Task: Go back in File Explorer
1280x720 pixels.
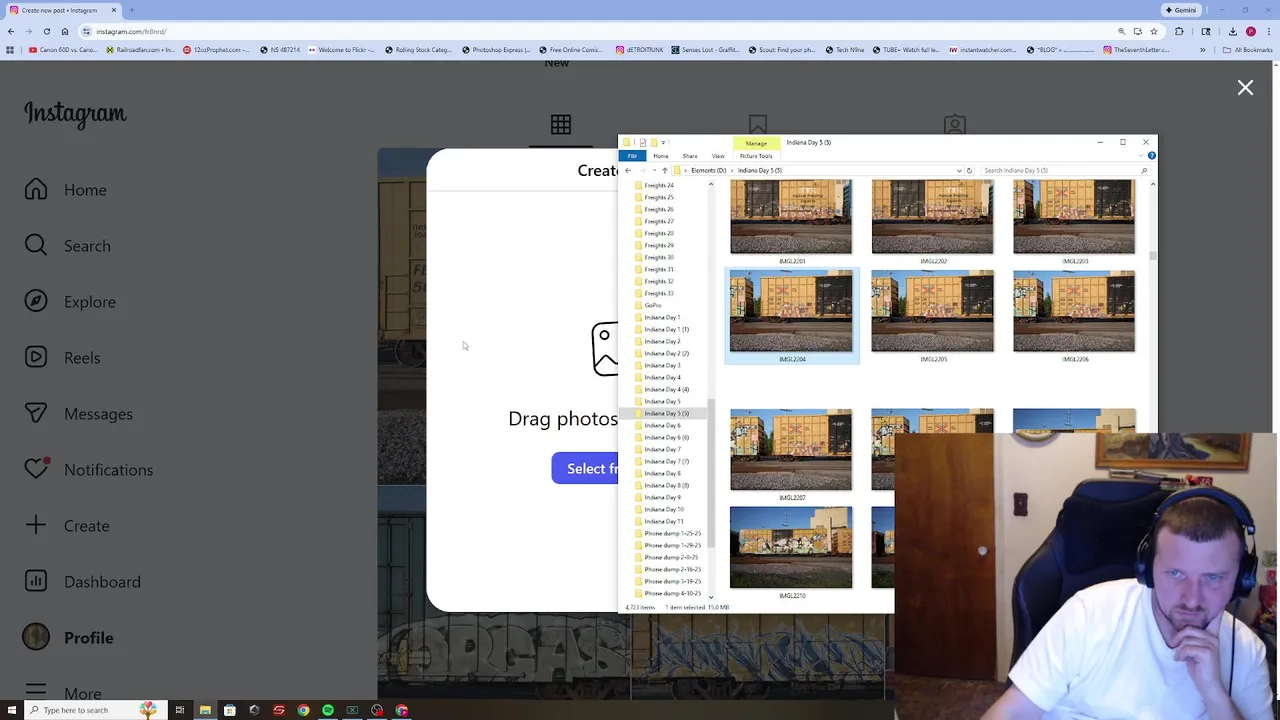Action: pos(628,171)
